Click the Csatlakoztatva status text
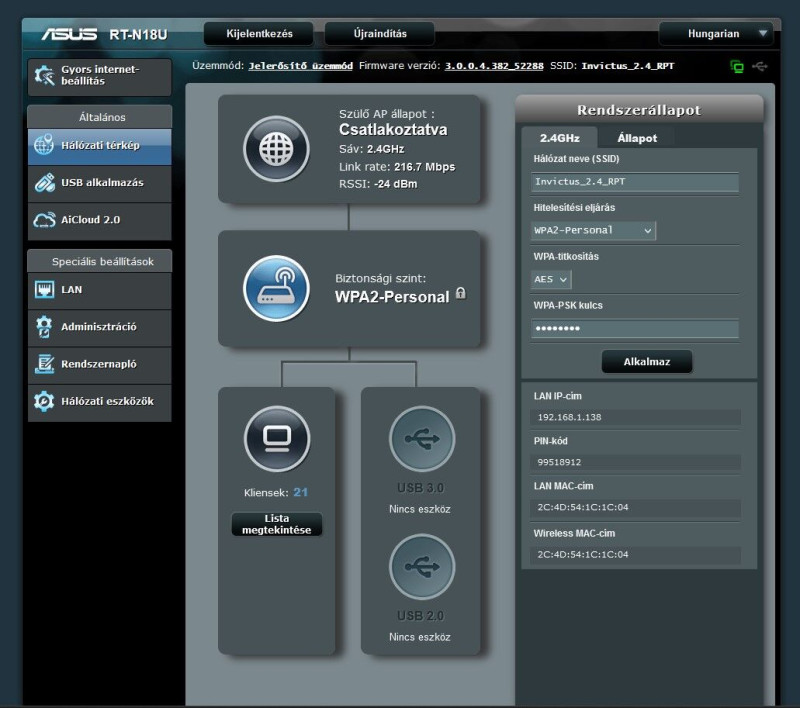Viewport: 800px width, 708px height. 393,130
